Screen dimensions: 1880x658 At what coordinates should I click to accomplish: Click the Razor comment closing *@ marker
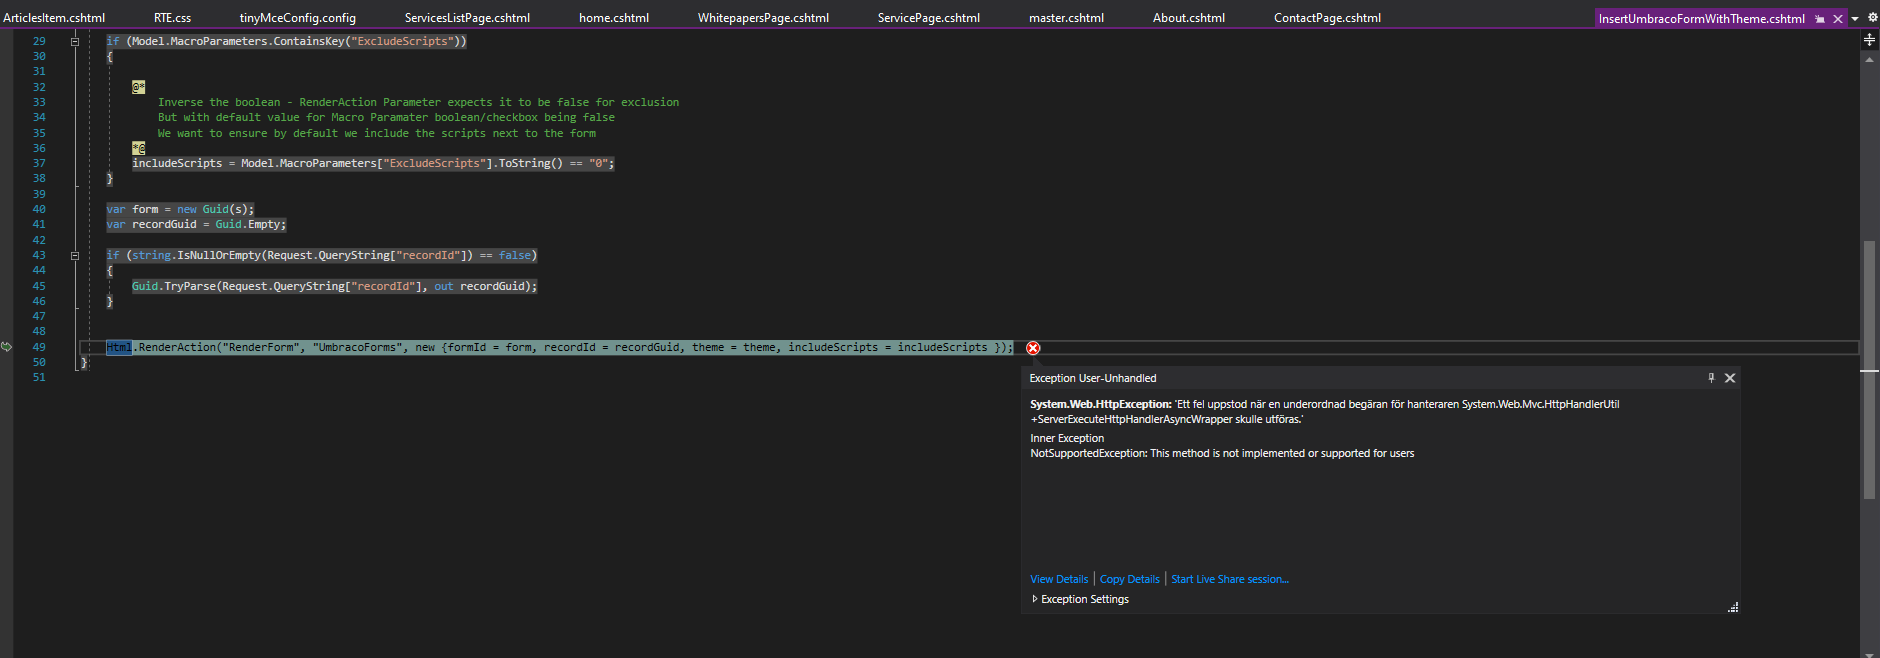tap(138, 148)
